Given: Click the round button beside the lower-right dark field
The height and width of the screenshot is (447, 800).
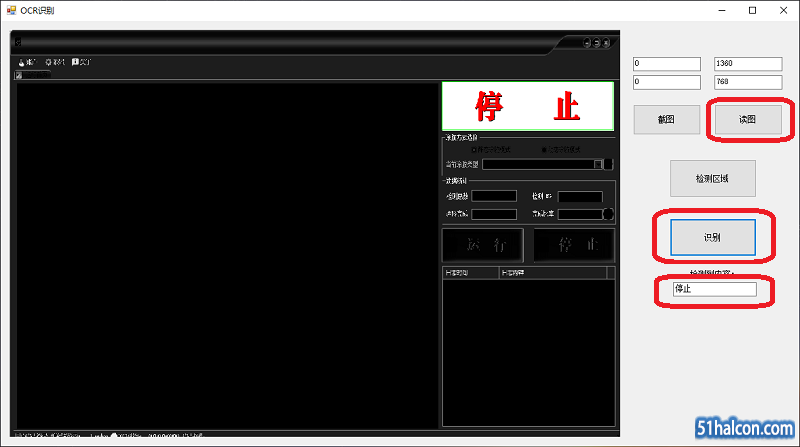Looking at the screenshot, I should pyautogui.click(x=608, y=213).
